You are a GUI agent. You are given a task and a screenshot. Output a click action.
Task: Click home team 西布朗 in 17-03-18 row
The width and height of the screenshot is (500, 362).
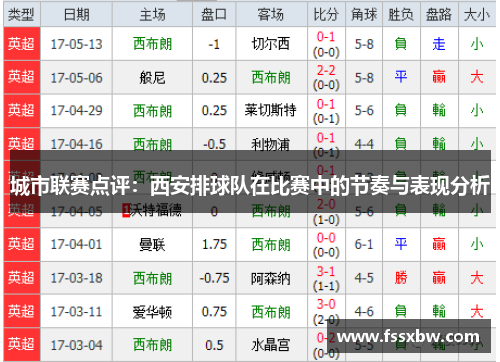[x=152, y=278]
